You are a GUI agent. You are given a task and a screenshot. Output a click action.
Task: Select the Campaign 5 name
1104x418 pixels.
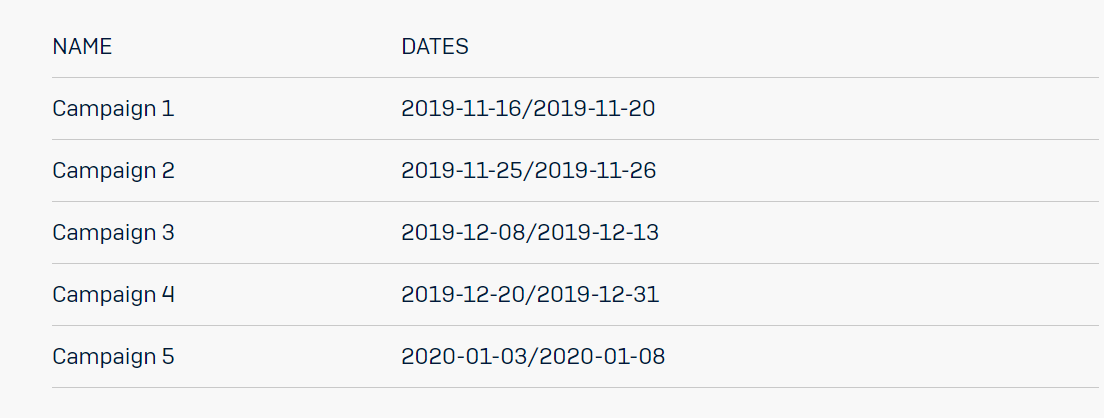[113, 357]
